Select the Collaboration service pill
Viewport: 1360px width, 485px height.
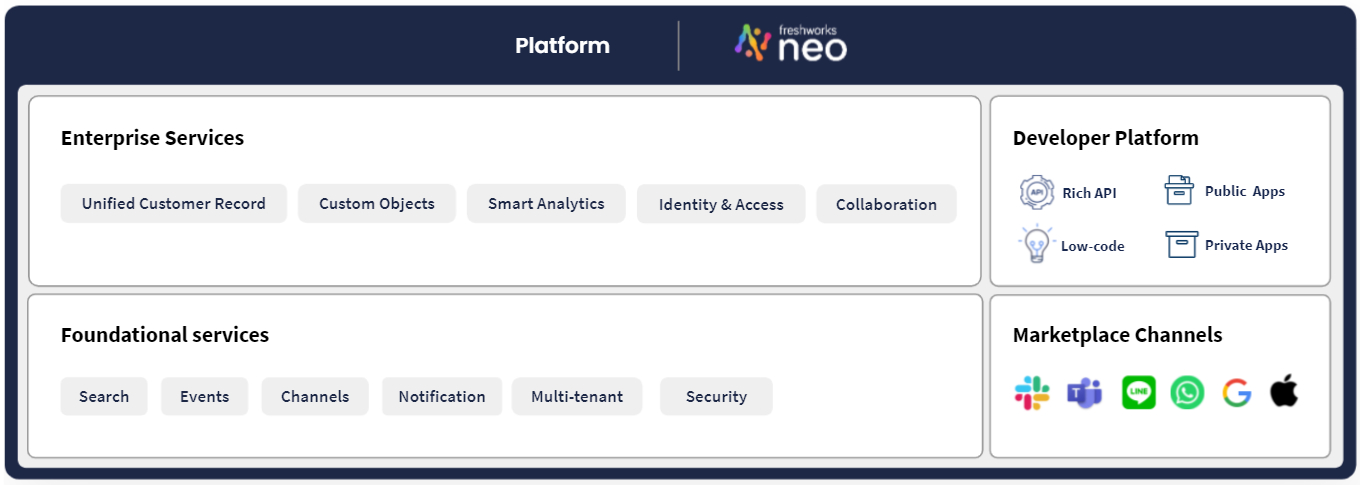point(886,205)
